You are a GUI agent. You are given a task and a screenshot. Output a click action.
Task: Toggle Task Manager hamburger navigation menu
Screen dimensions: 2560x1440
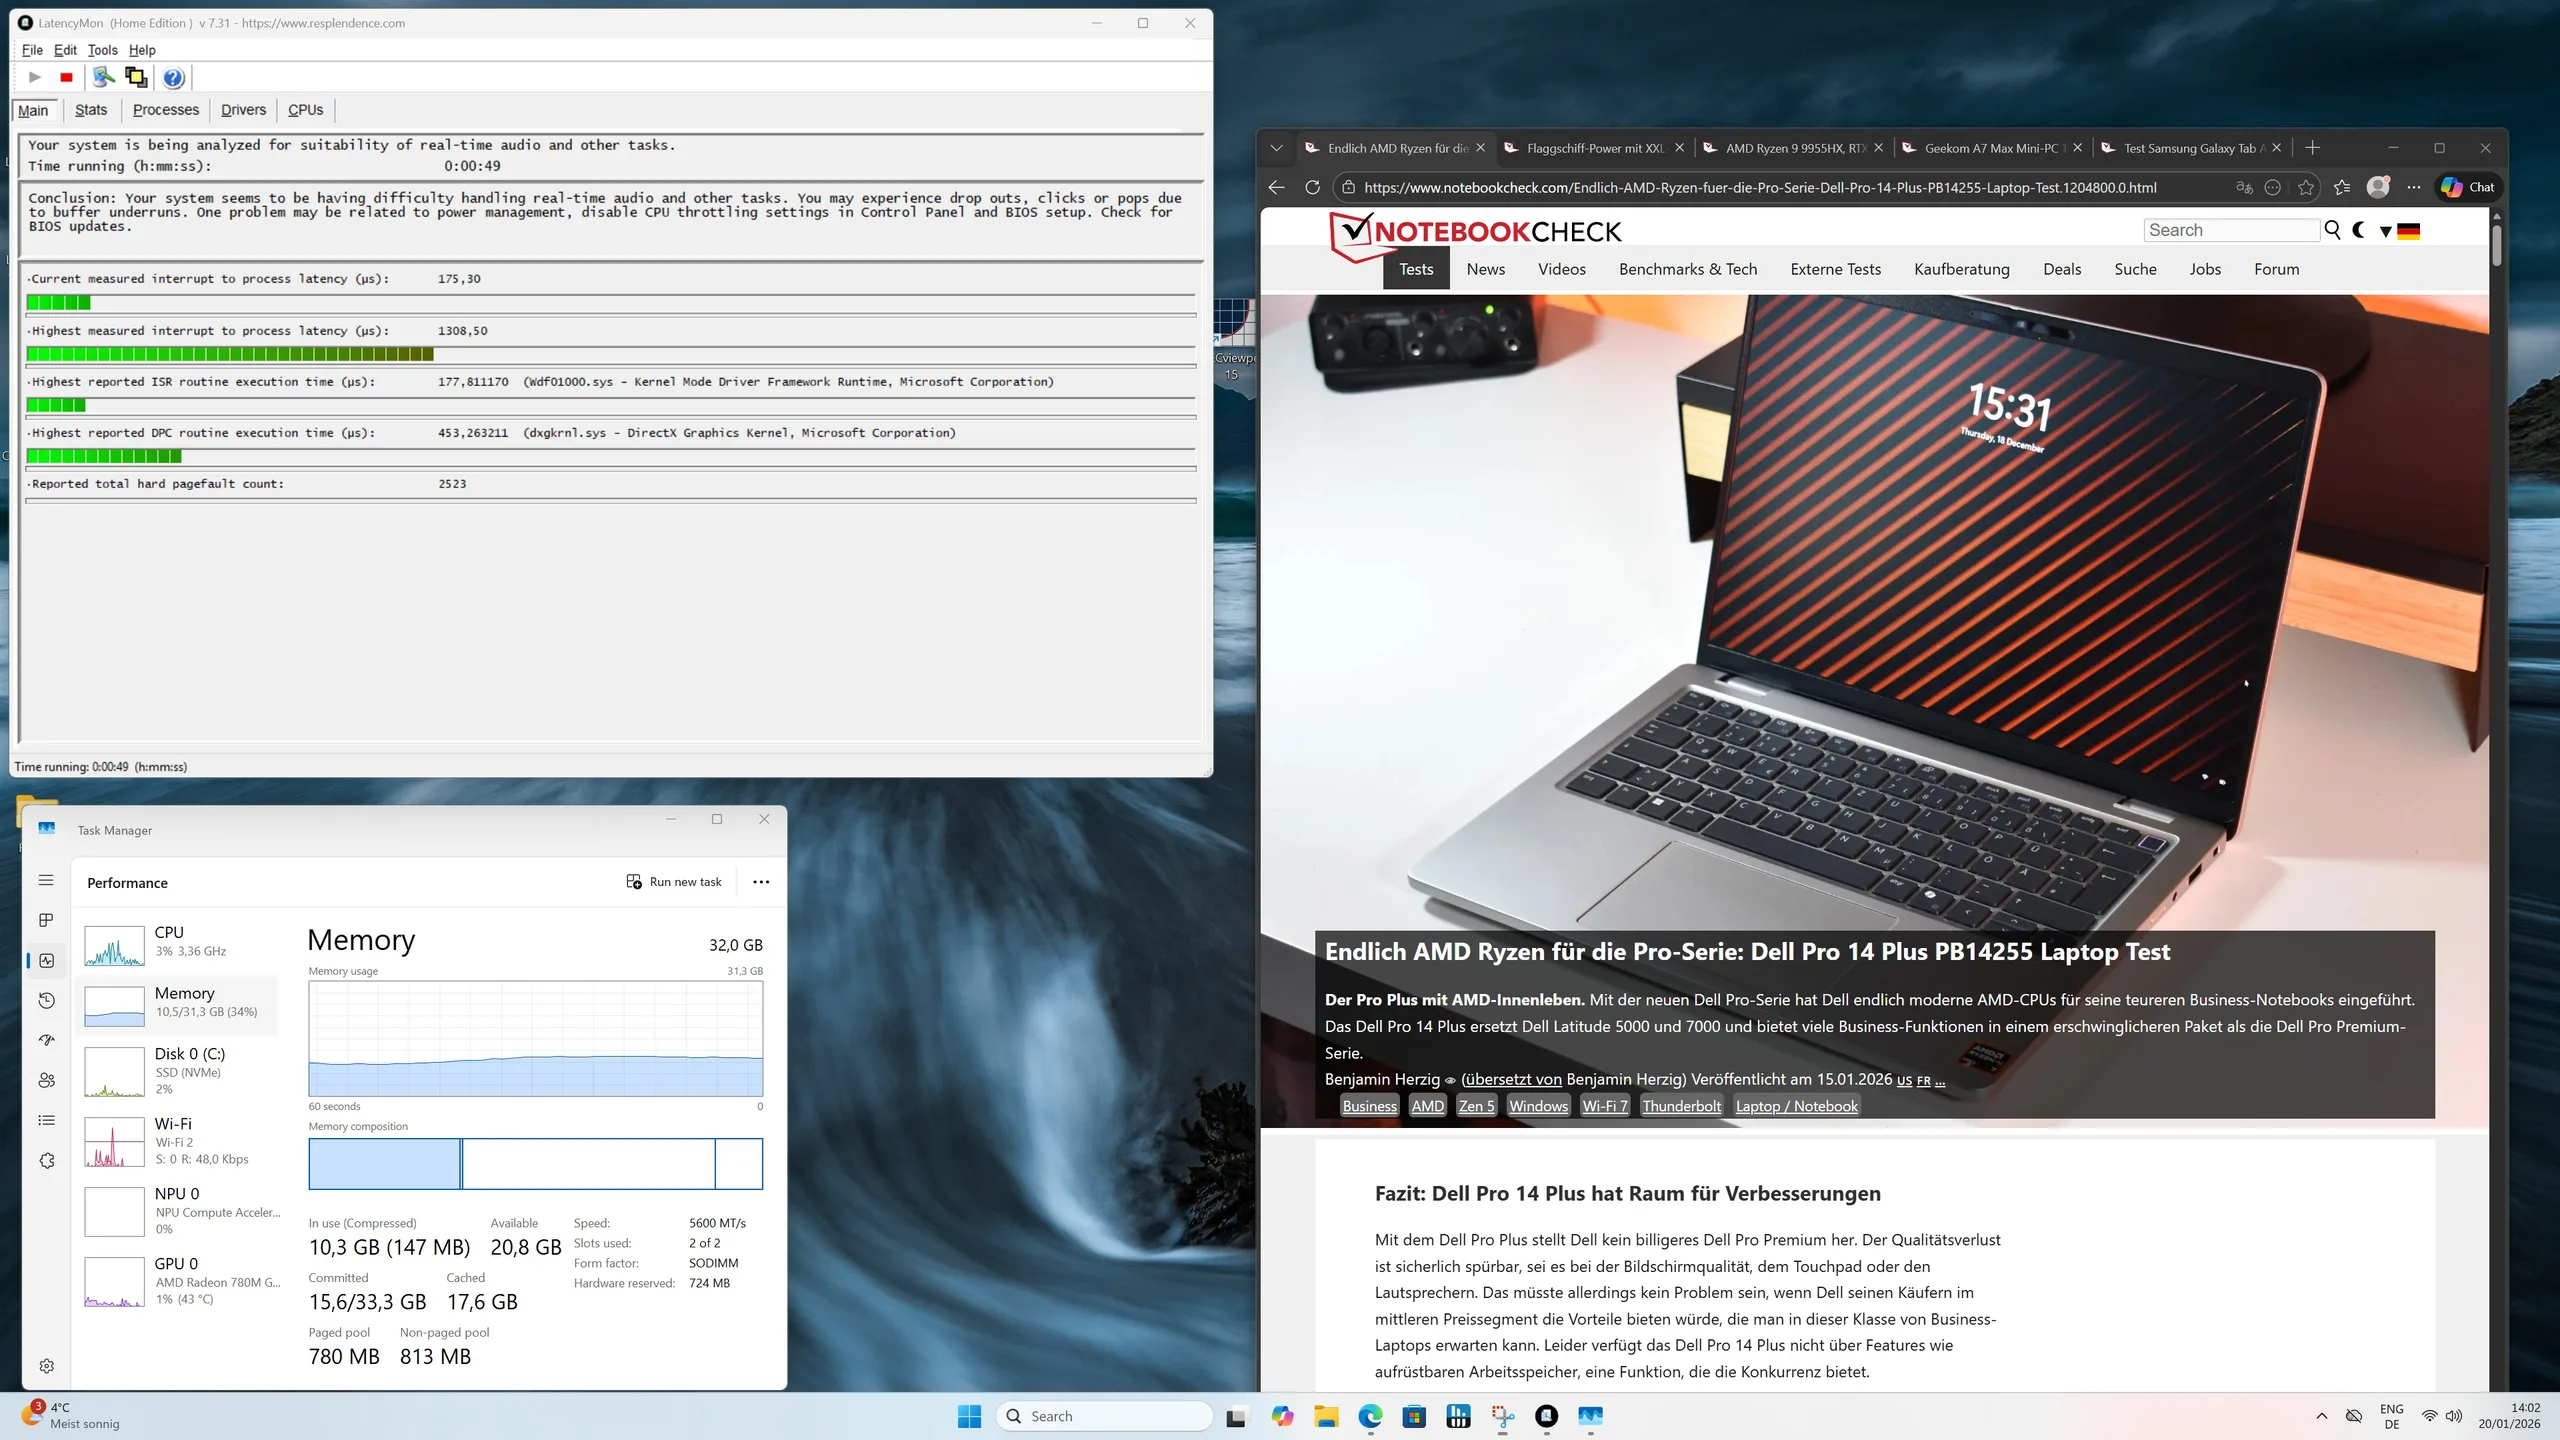(46, 880)
